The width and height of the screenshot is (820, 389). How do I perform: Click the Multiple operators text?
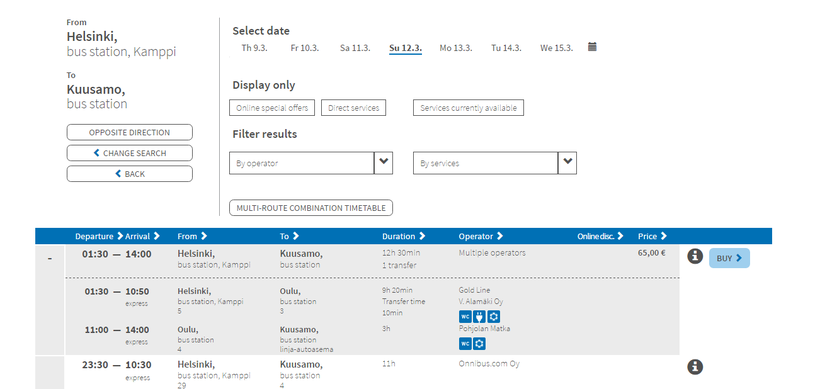tap(492, 253)
